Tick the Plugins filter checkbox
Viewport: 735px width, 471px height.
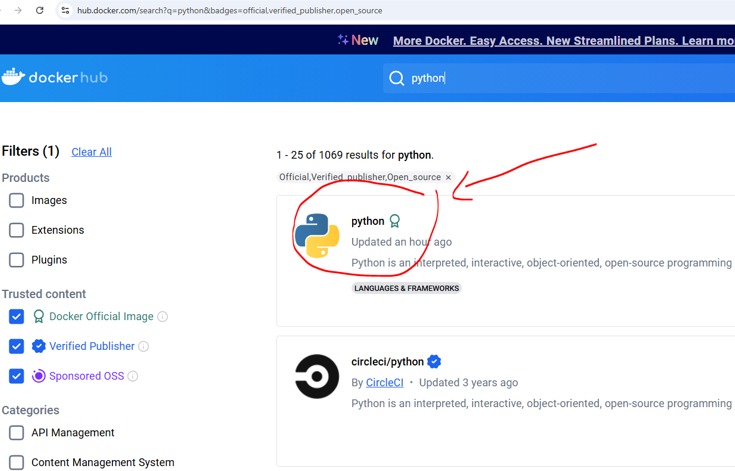pos(17,260)
